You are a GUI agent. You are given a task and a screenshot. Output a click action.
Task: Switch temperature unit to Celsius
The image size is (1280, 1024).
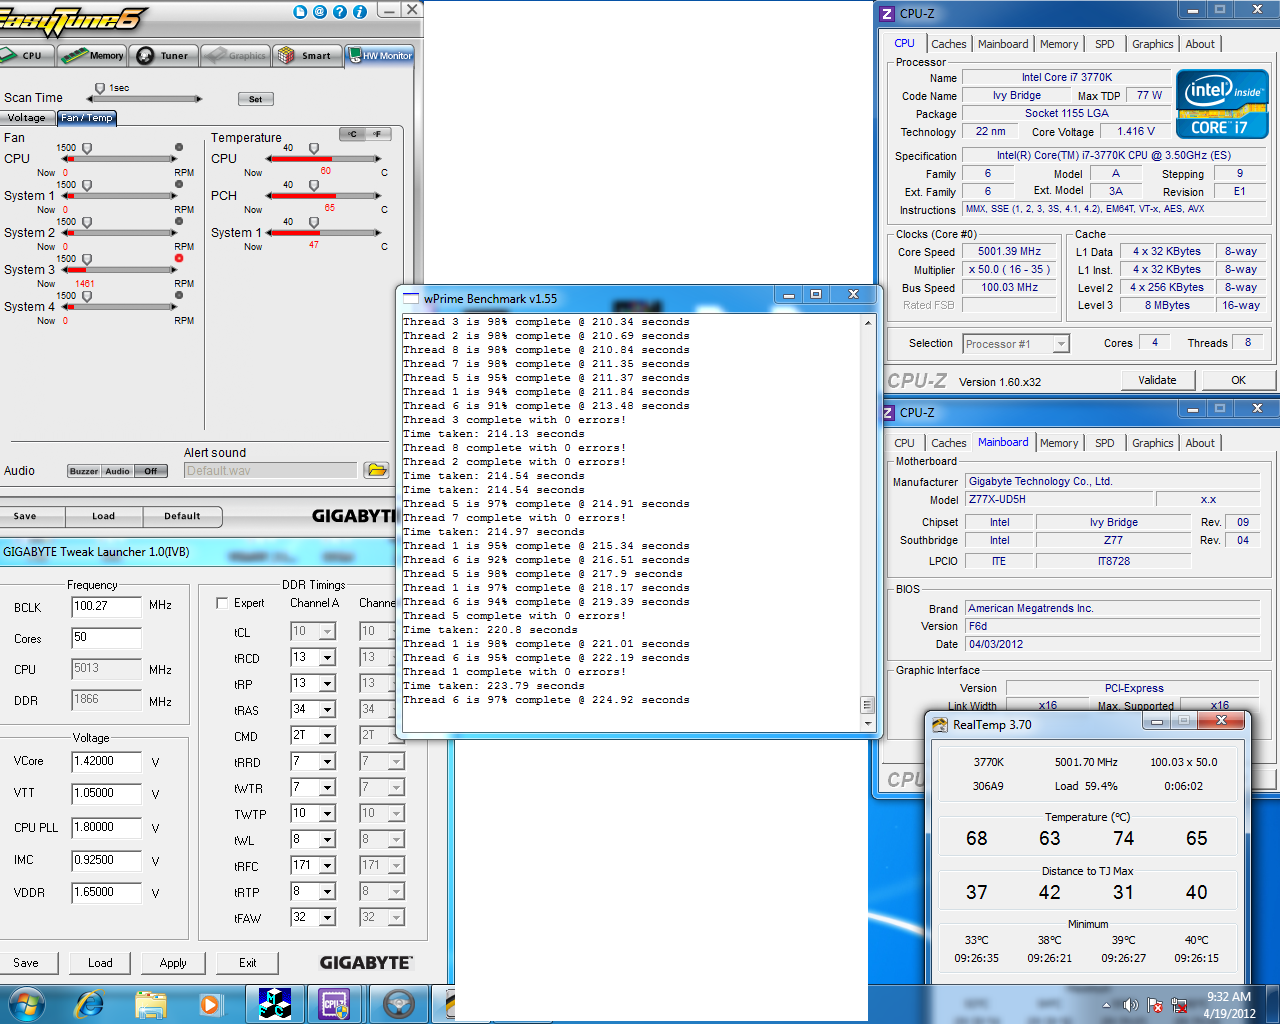[x=352, y=134]
